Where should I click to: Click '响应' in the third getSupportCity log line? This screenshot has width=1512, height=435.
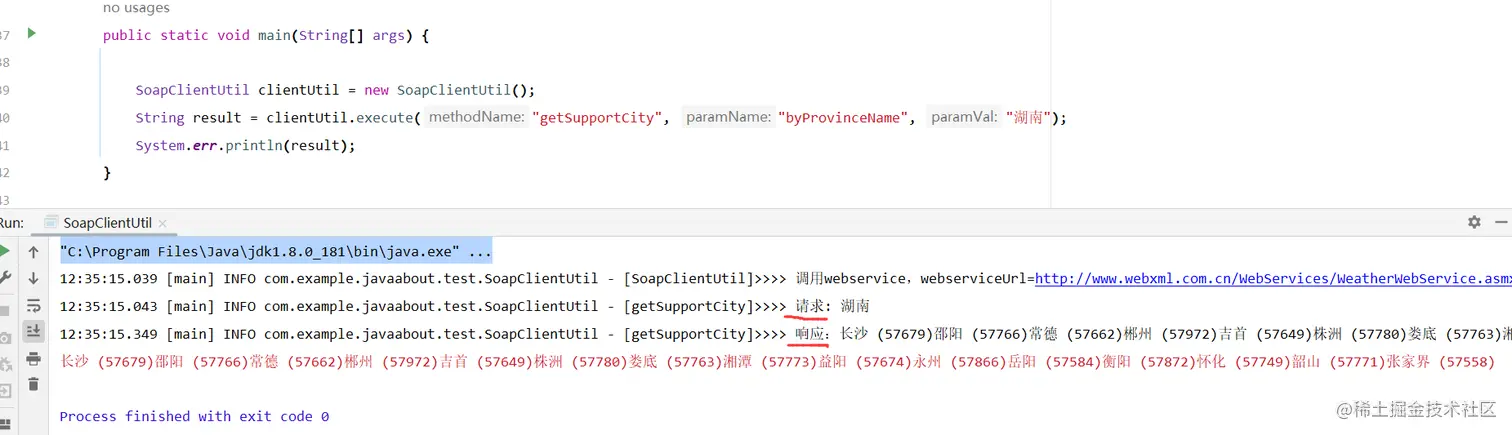(x=811, y=334)
